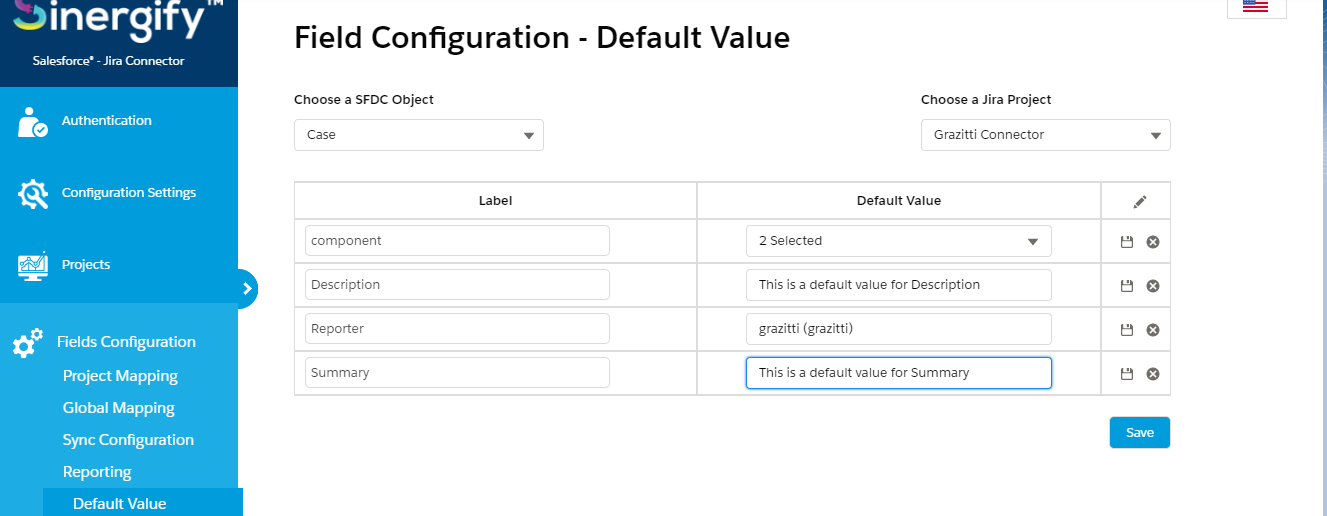
Task: Remove the component row with X icon
Action: (x=1152, y=242)
